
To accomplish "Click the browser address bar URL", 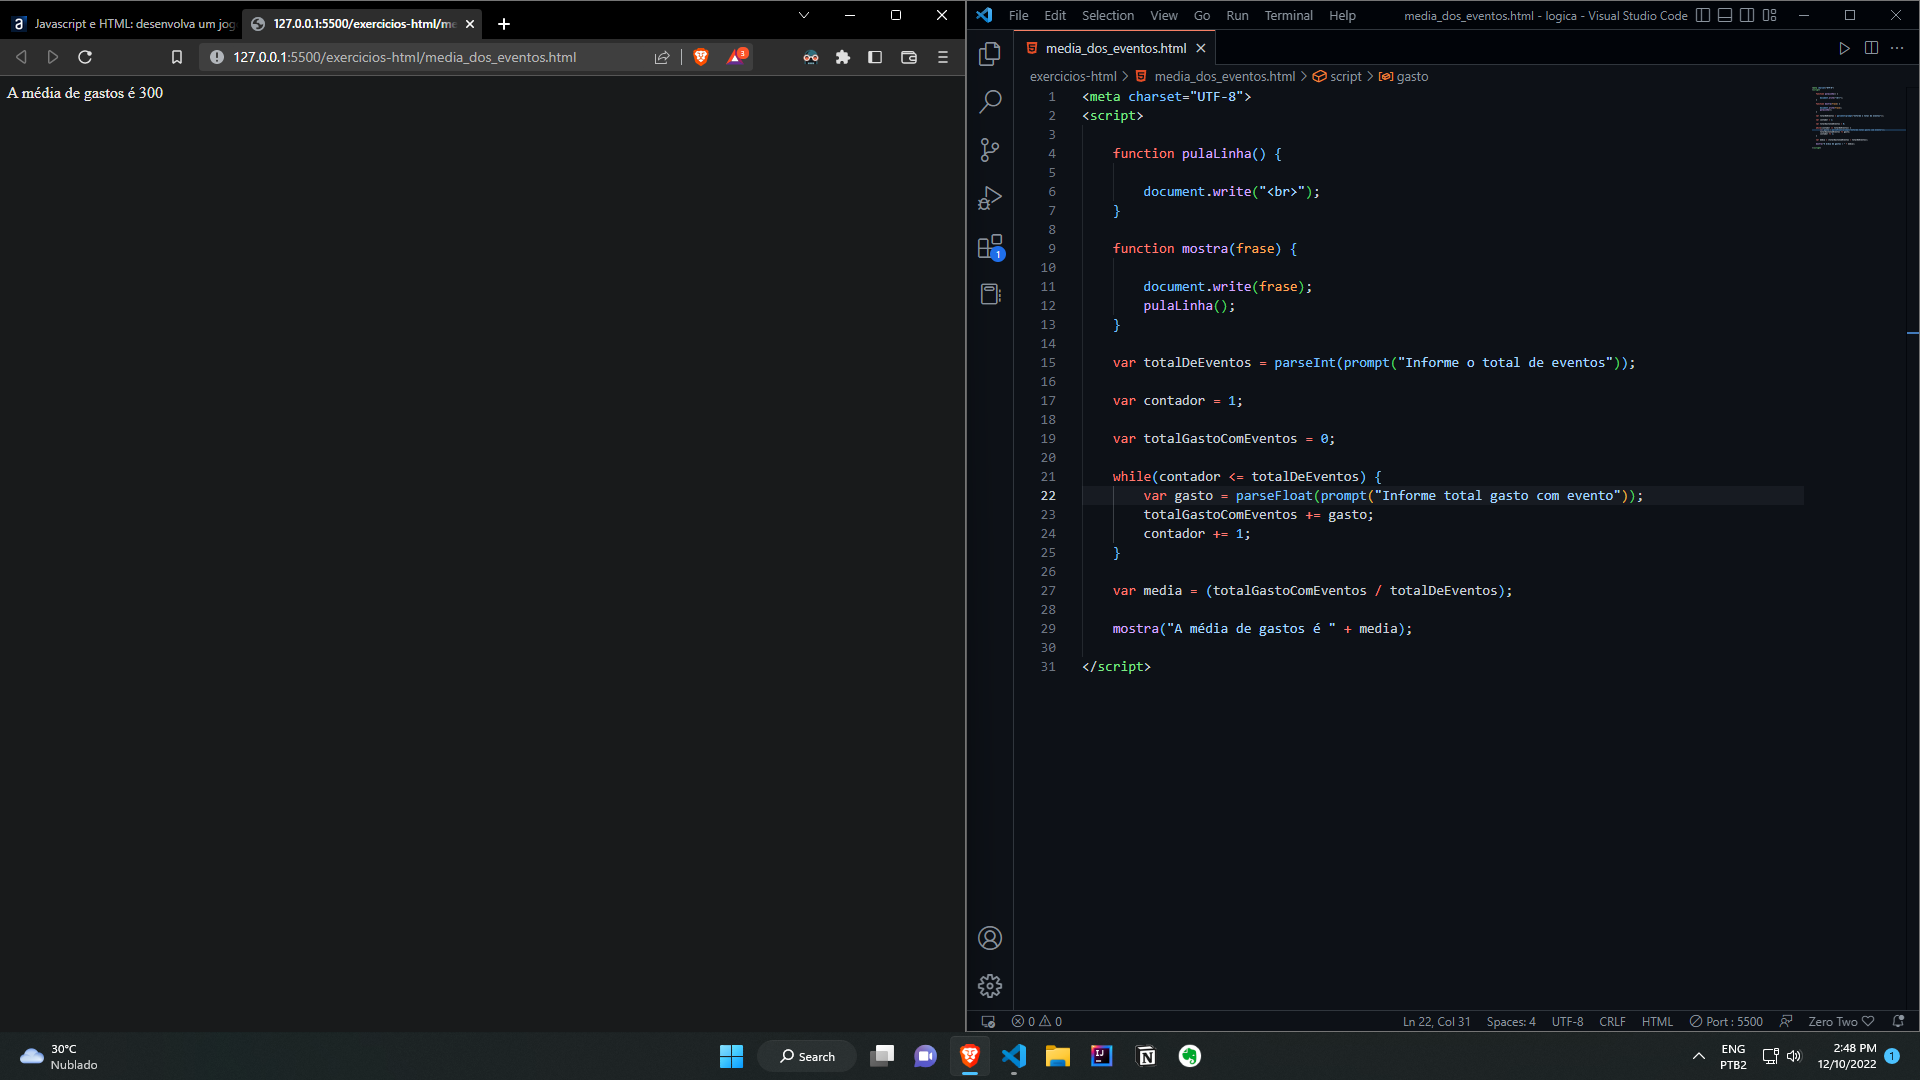I will 404,57.
